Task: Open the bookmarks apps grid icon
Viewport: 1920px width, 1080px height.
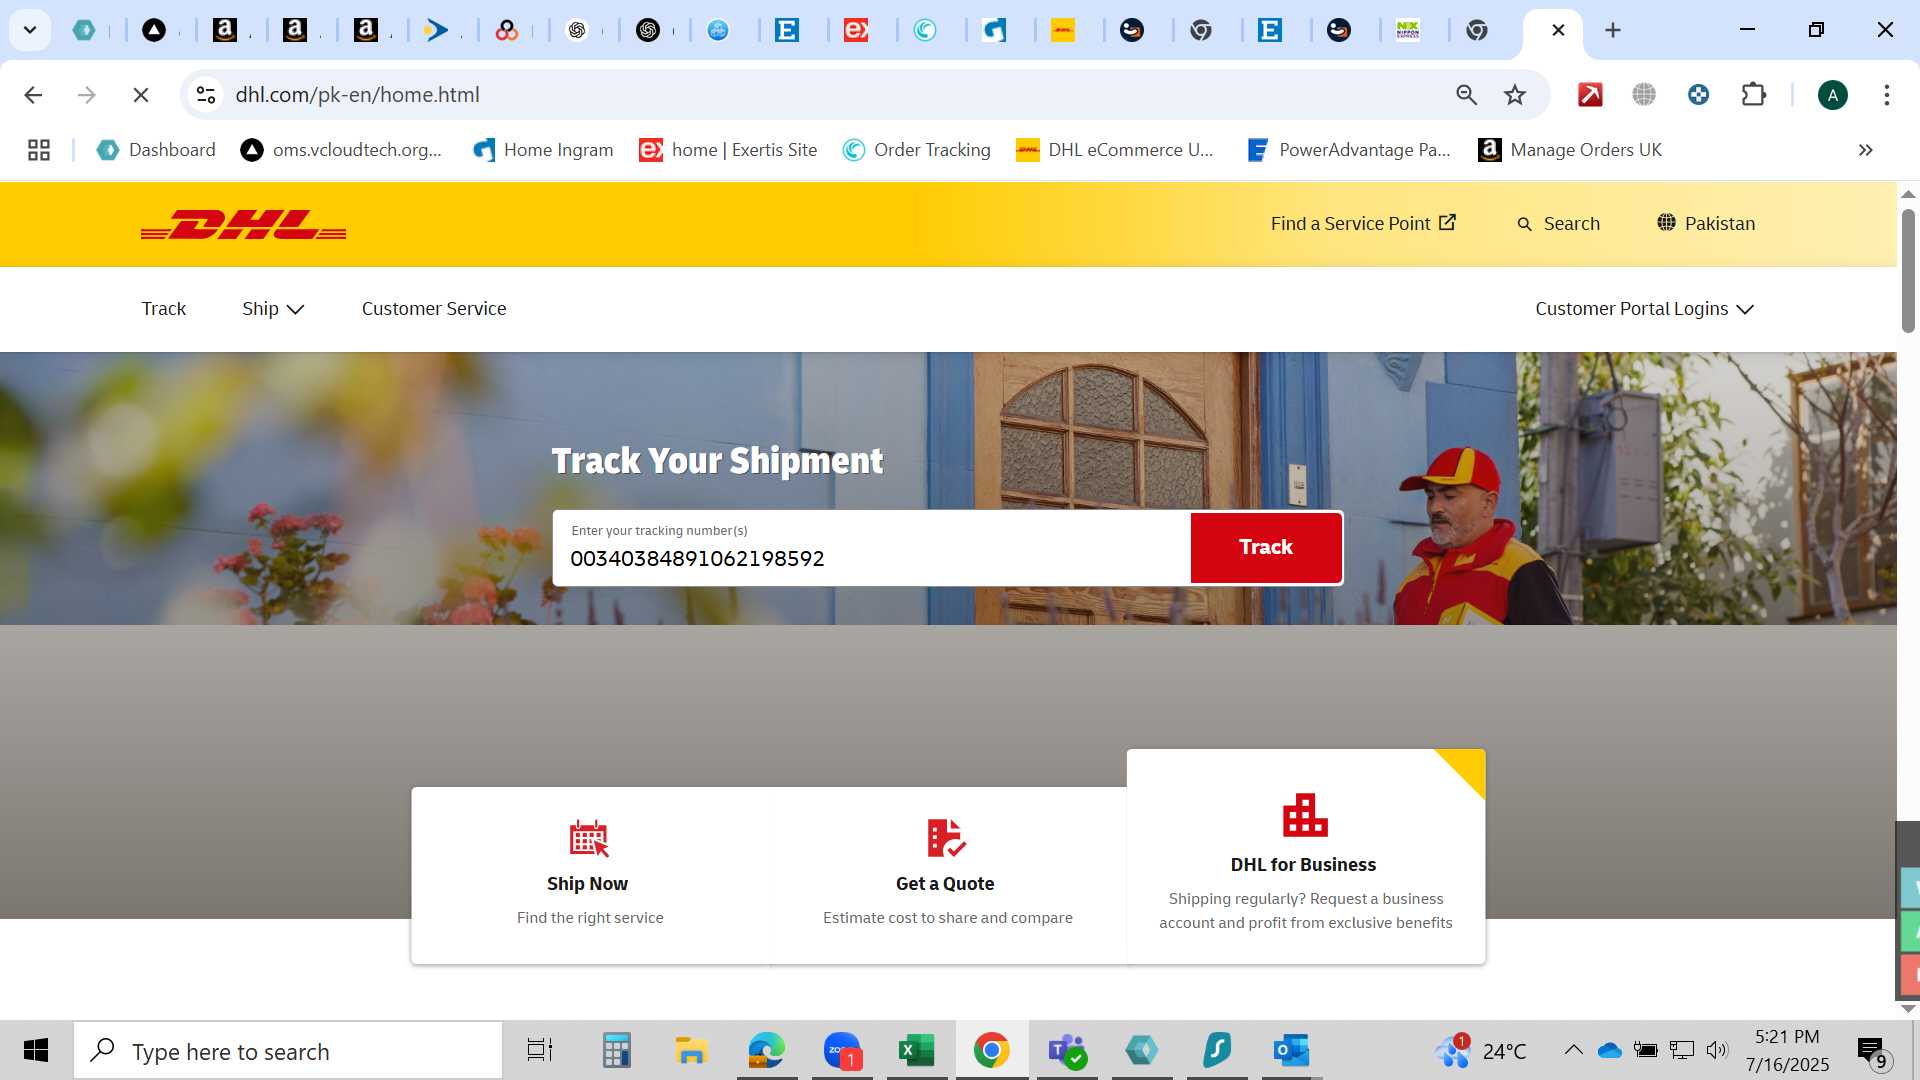Action: coord(39,150)
